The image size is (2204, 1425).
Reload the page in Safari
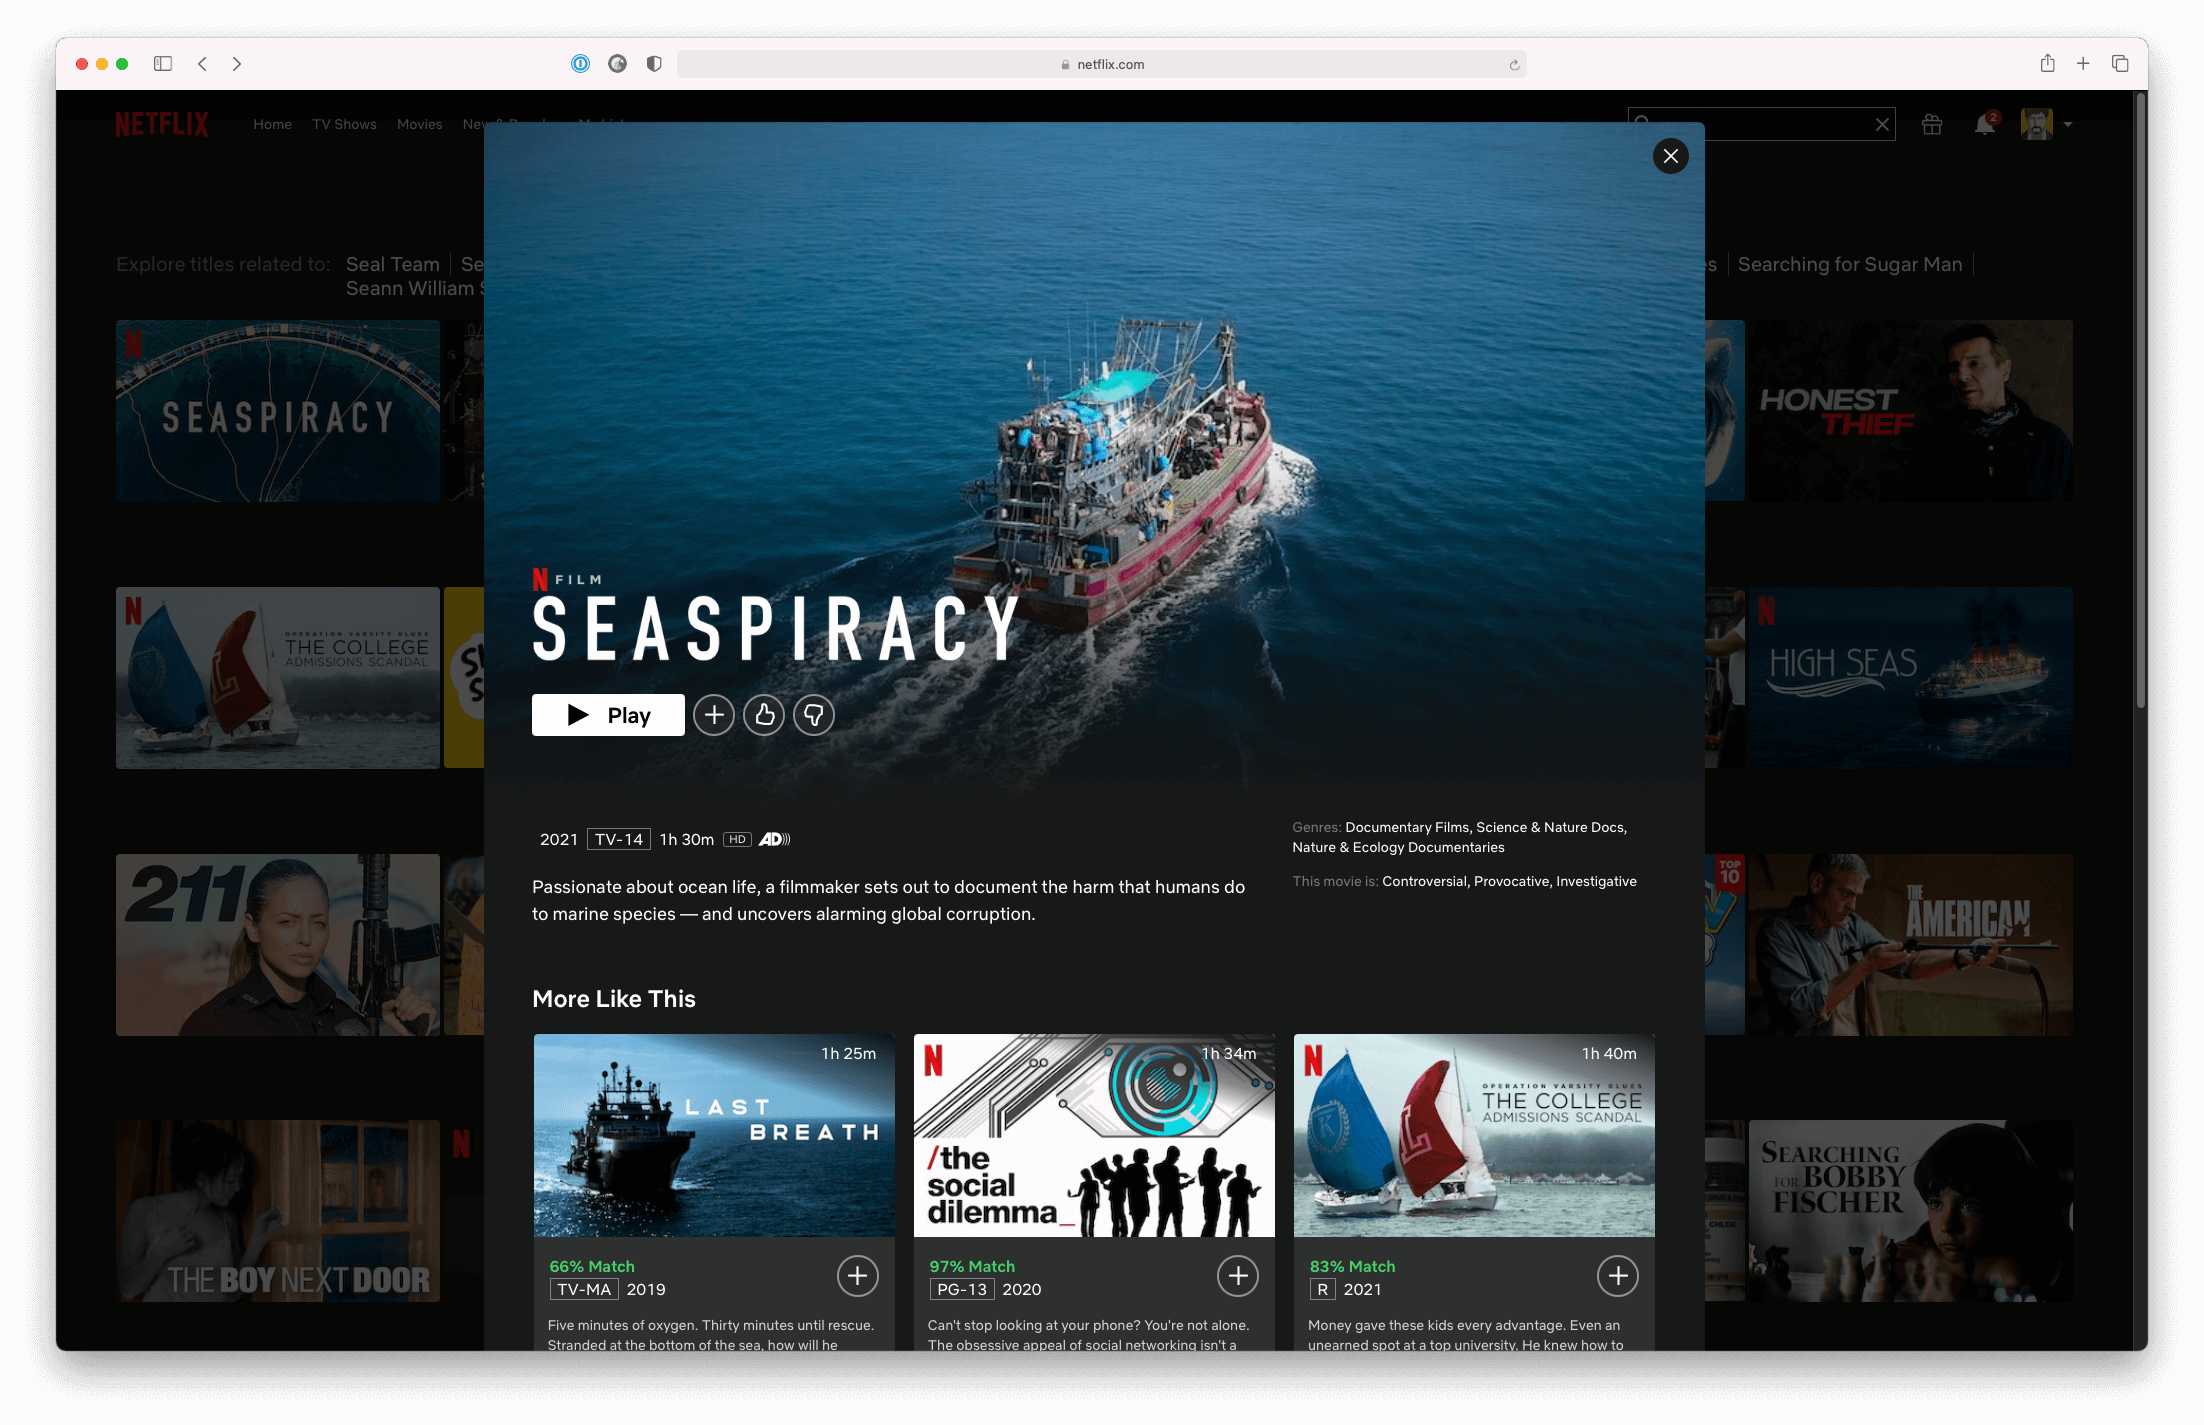pos(1514,65)
